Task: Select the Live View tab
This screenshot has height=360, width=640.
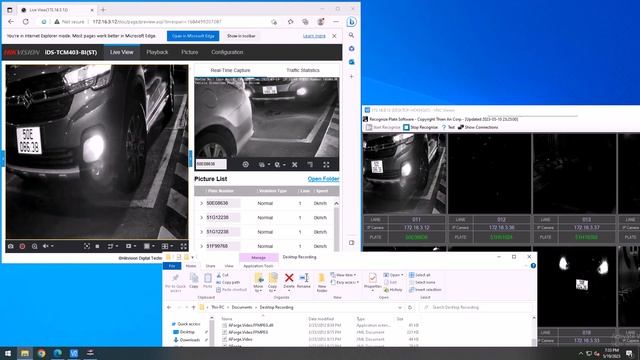Action: [x=122, y=52]
